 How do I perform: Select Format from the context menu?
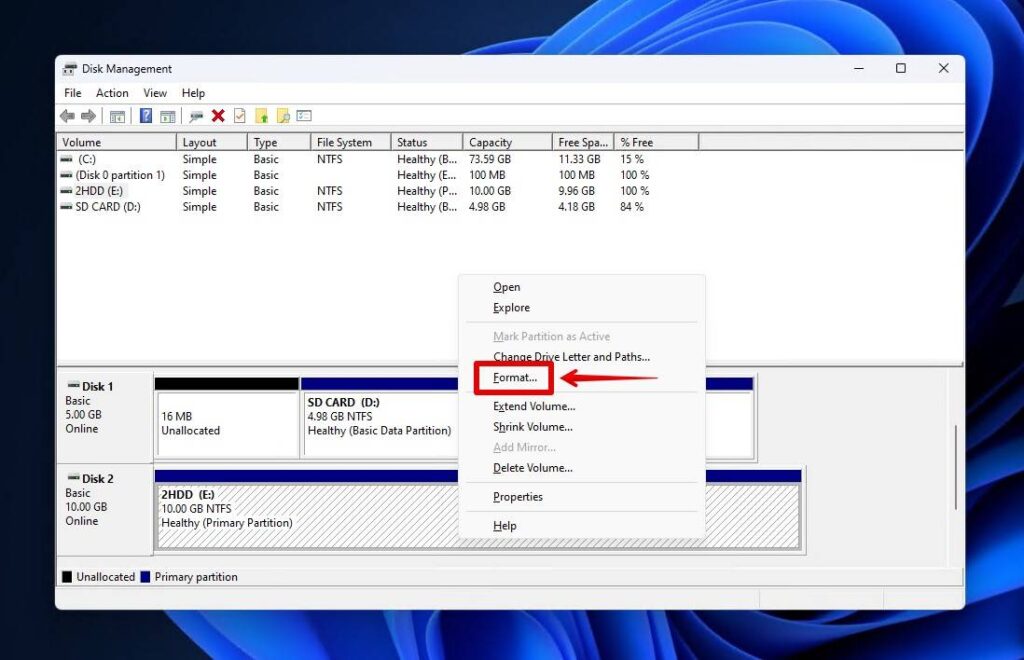point(513,378)
